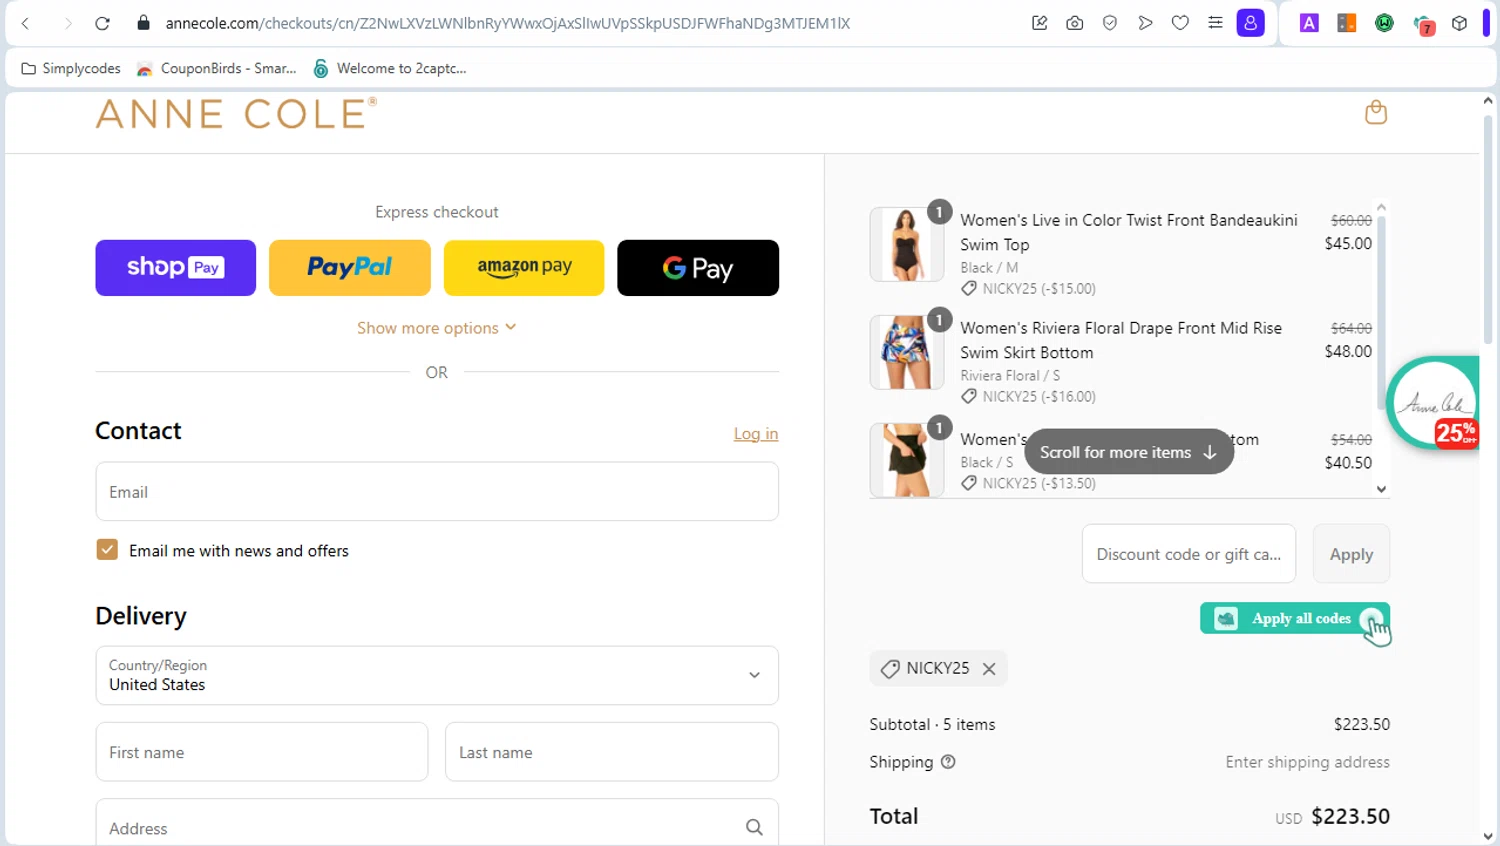Expand 'Show more options' for express checkout
The image size is (1500, 846).
click(437, 328)
